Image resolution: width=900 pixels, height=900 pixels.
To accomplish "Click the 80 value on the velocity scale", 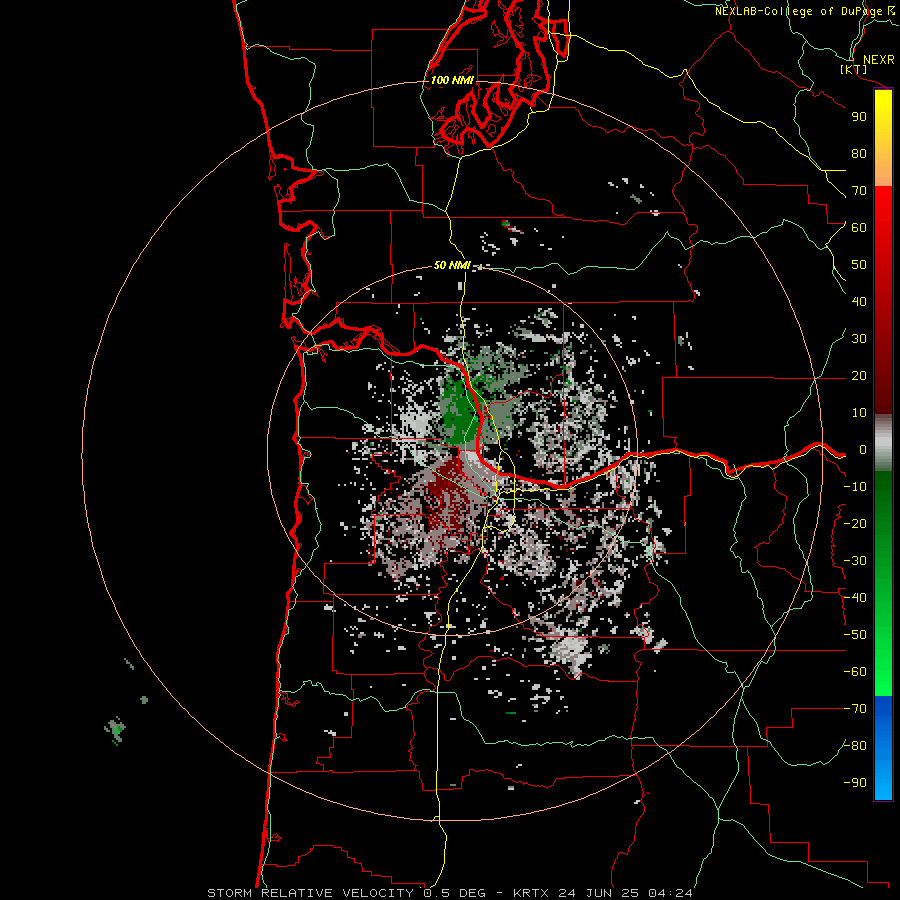I will 859,153.
